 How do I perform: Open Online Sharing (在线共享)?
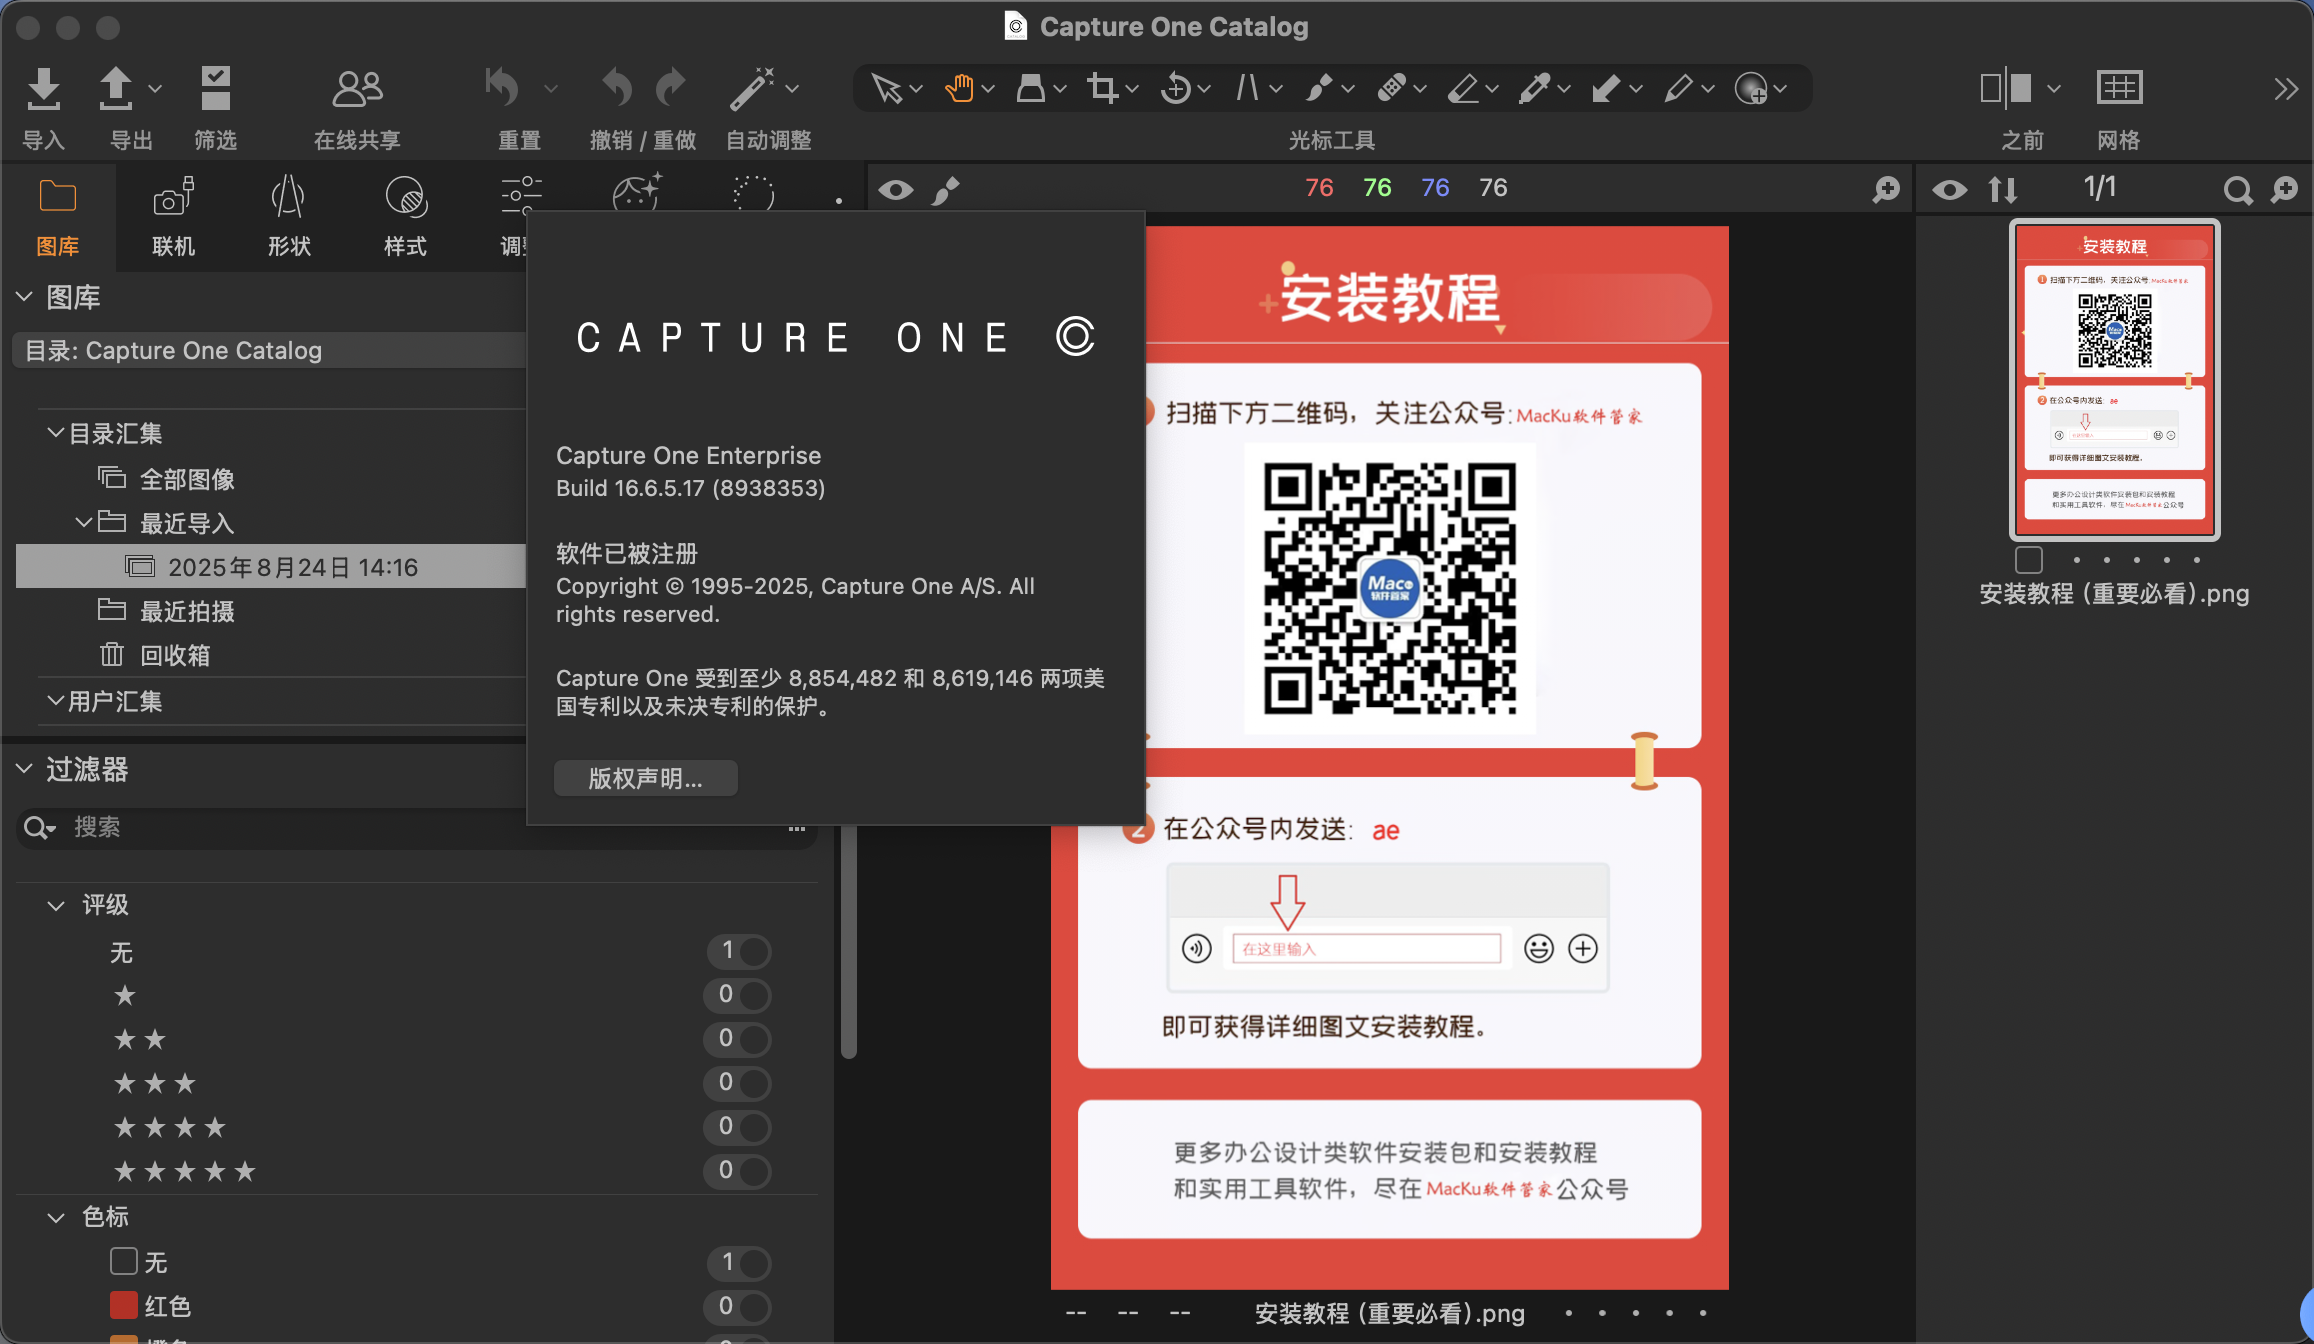pyautogui.click(x=357, y=88)
